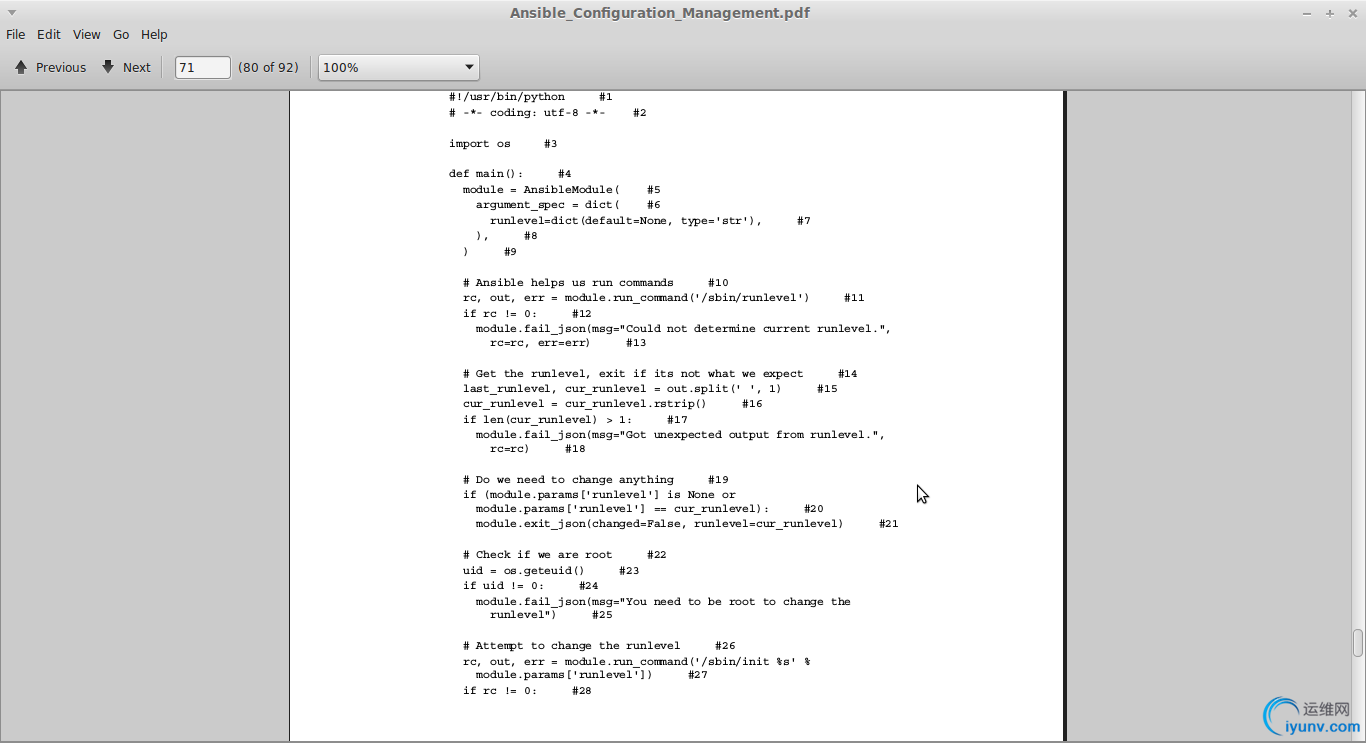Click the "# Get the runlevel" comment line
Image resolution: width=1366 pixels, height=743 pixels.
pos(660,374)
